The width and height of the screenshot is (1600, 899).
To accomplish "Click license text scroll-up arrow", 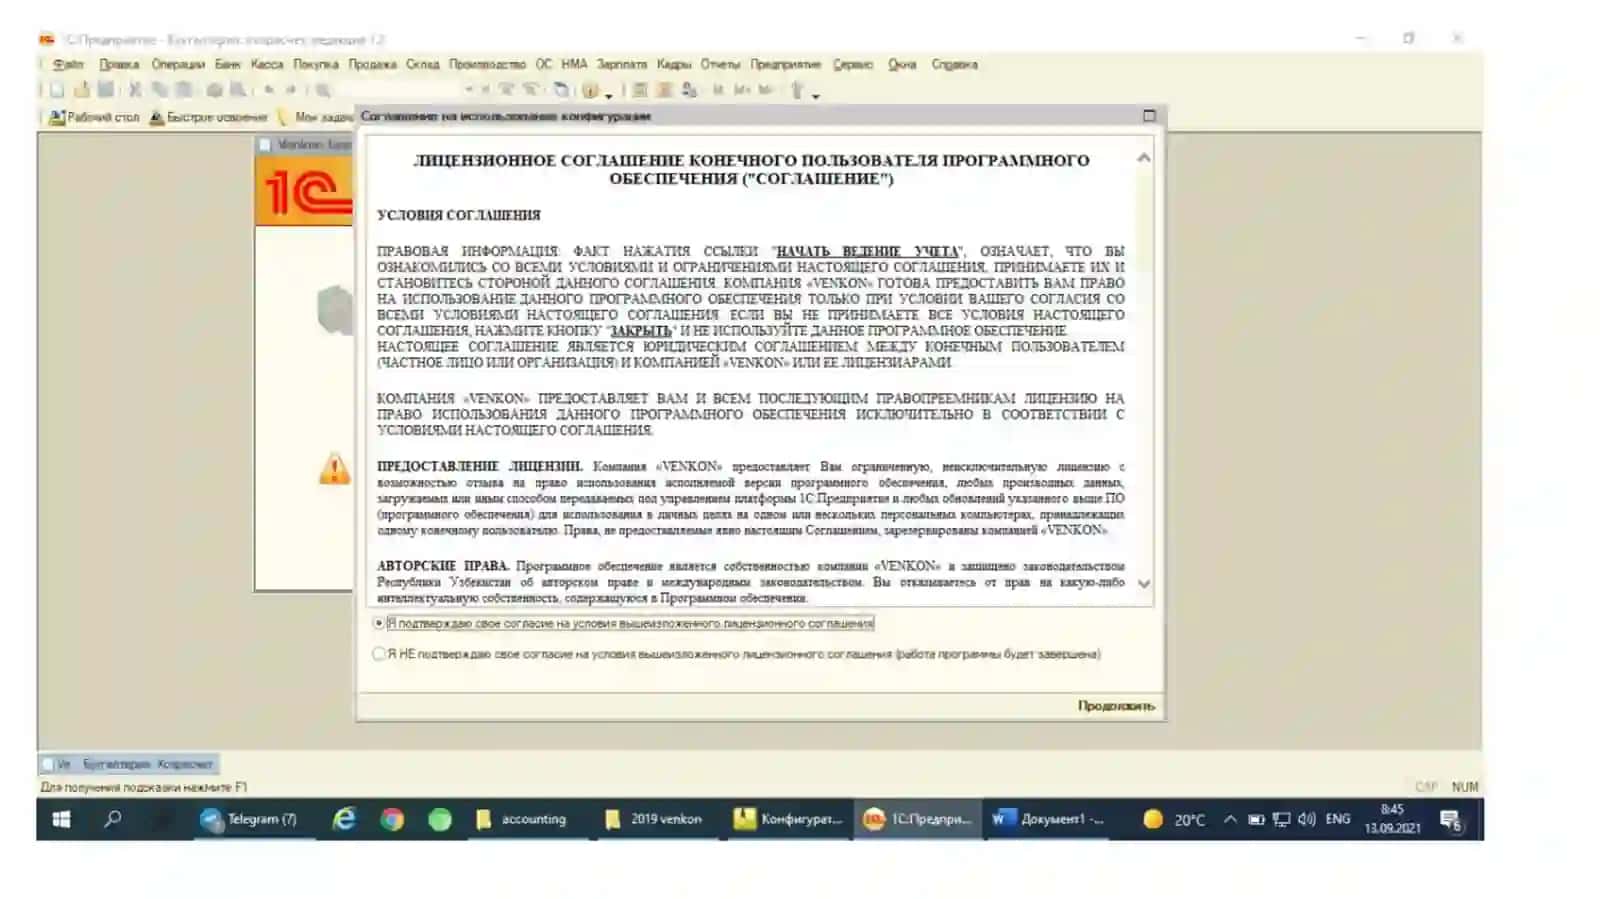I will click(x=1144, y=158).
